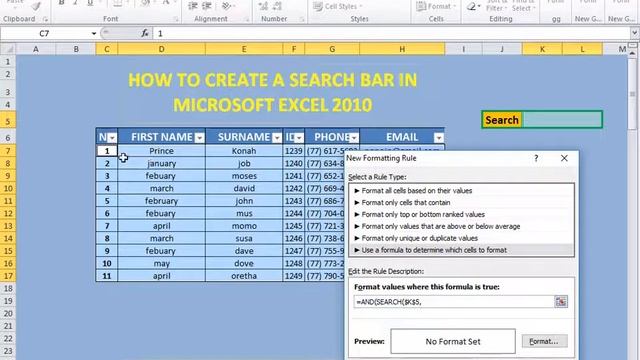Select row 20 header
Viewport: 640px width, 360px height.
(x=8, y=313)
